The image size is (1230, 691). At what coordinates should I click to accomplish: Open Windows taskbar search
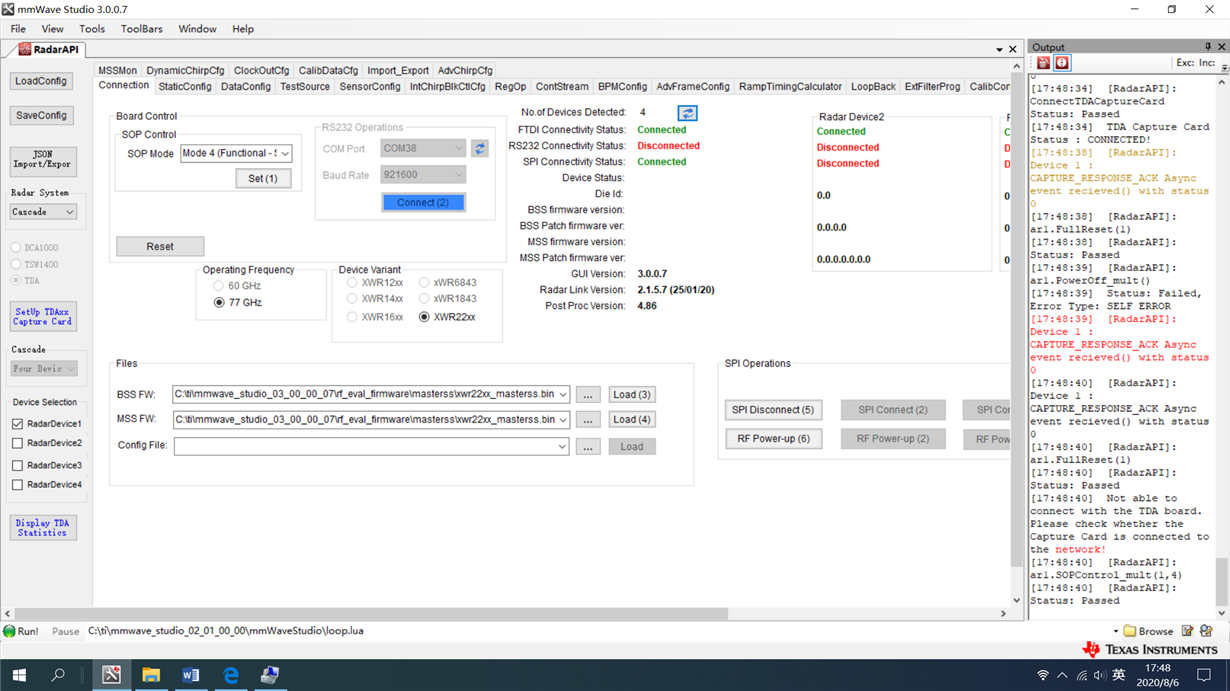(x=58, y=675)
